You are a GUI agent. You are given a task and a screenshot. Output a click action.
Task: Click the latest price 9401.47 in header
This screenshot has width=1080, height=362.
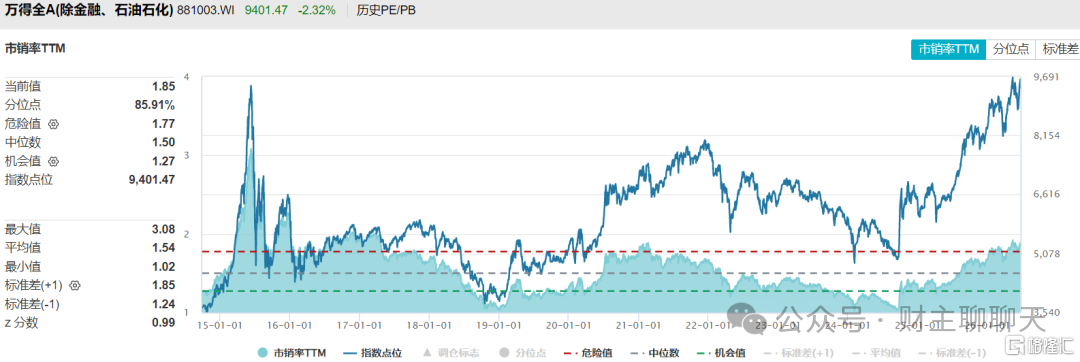click(266, 10)
